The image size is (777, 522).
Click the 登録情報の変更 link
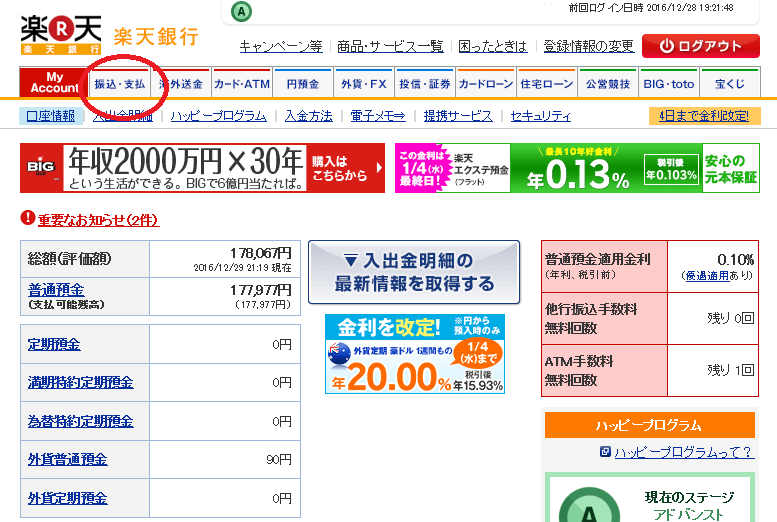588,47
